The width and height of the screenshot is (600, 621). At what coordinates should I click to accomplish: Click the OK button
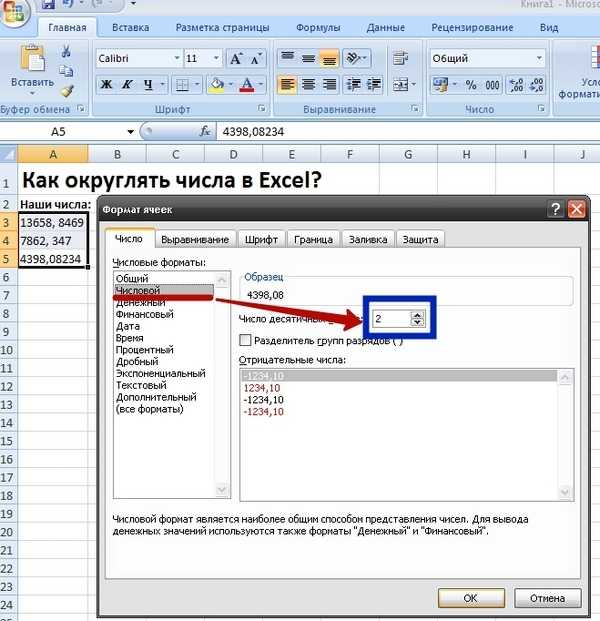(x=471, y=598)
